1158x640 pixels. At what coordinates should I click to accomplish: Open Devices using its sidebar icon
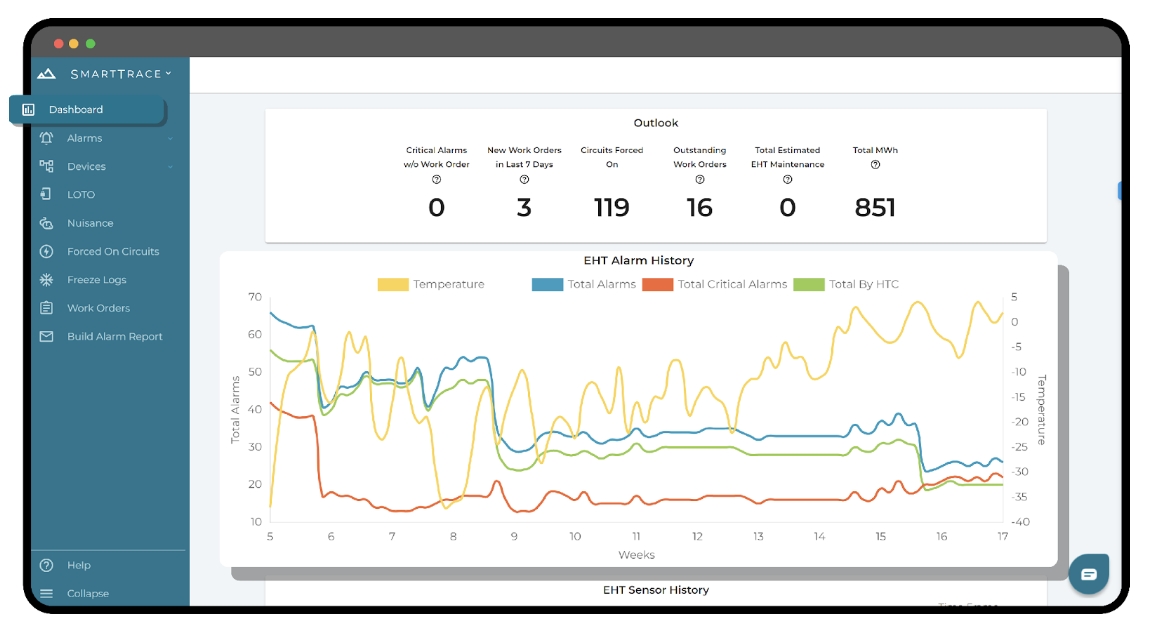pos(45,165)
